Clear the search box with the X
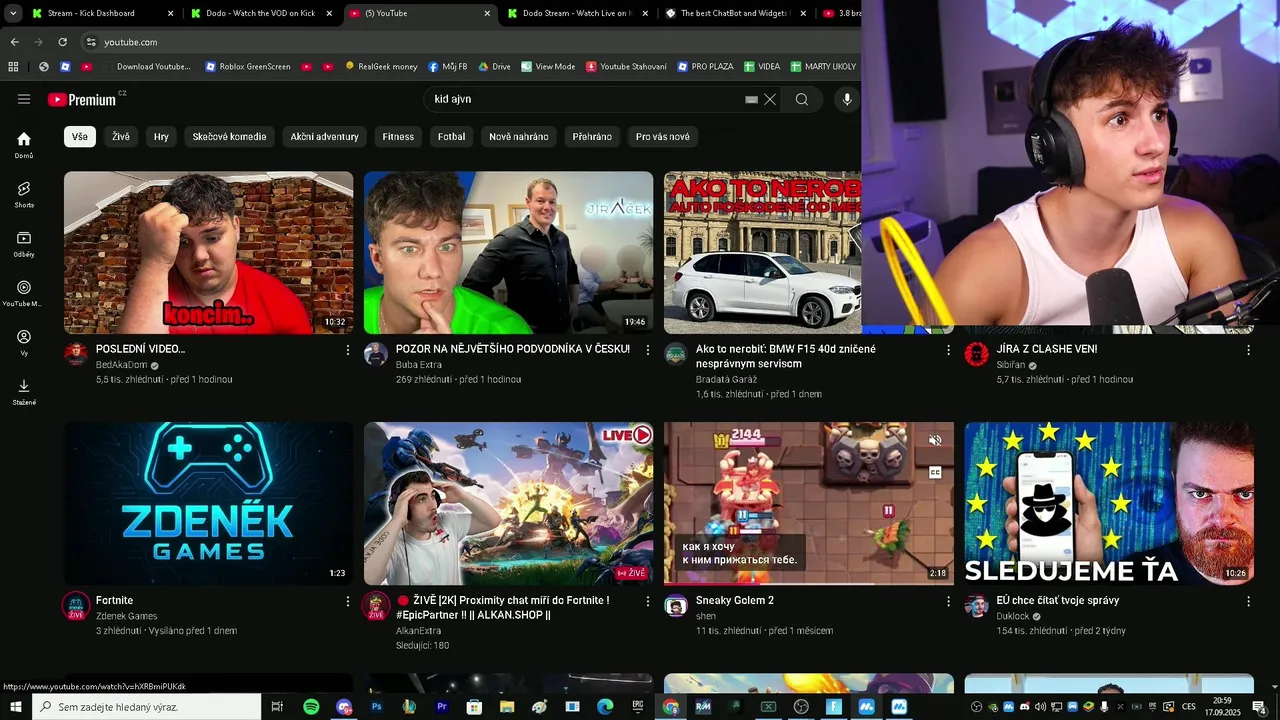 [x=770, y=99]
